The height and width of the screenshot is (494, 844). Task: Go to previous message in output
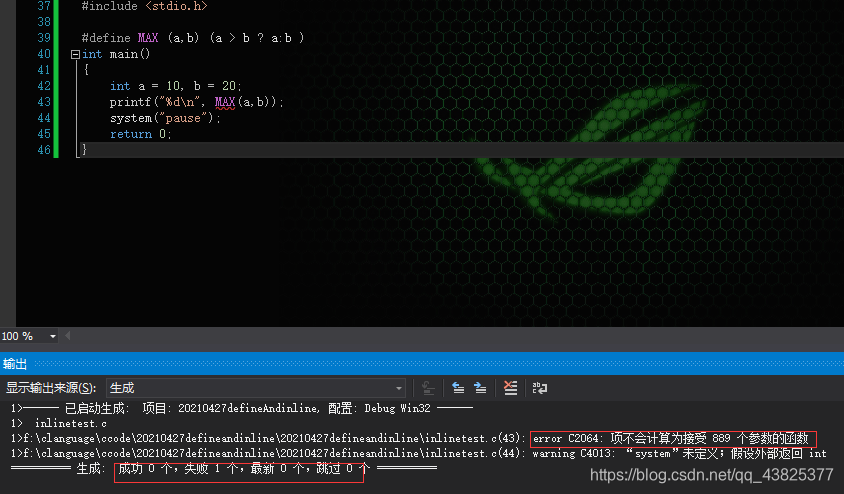[x=458, y=388]
